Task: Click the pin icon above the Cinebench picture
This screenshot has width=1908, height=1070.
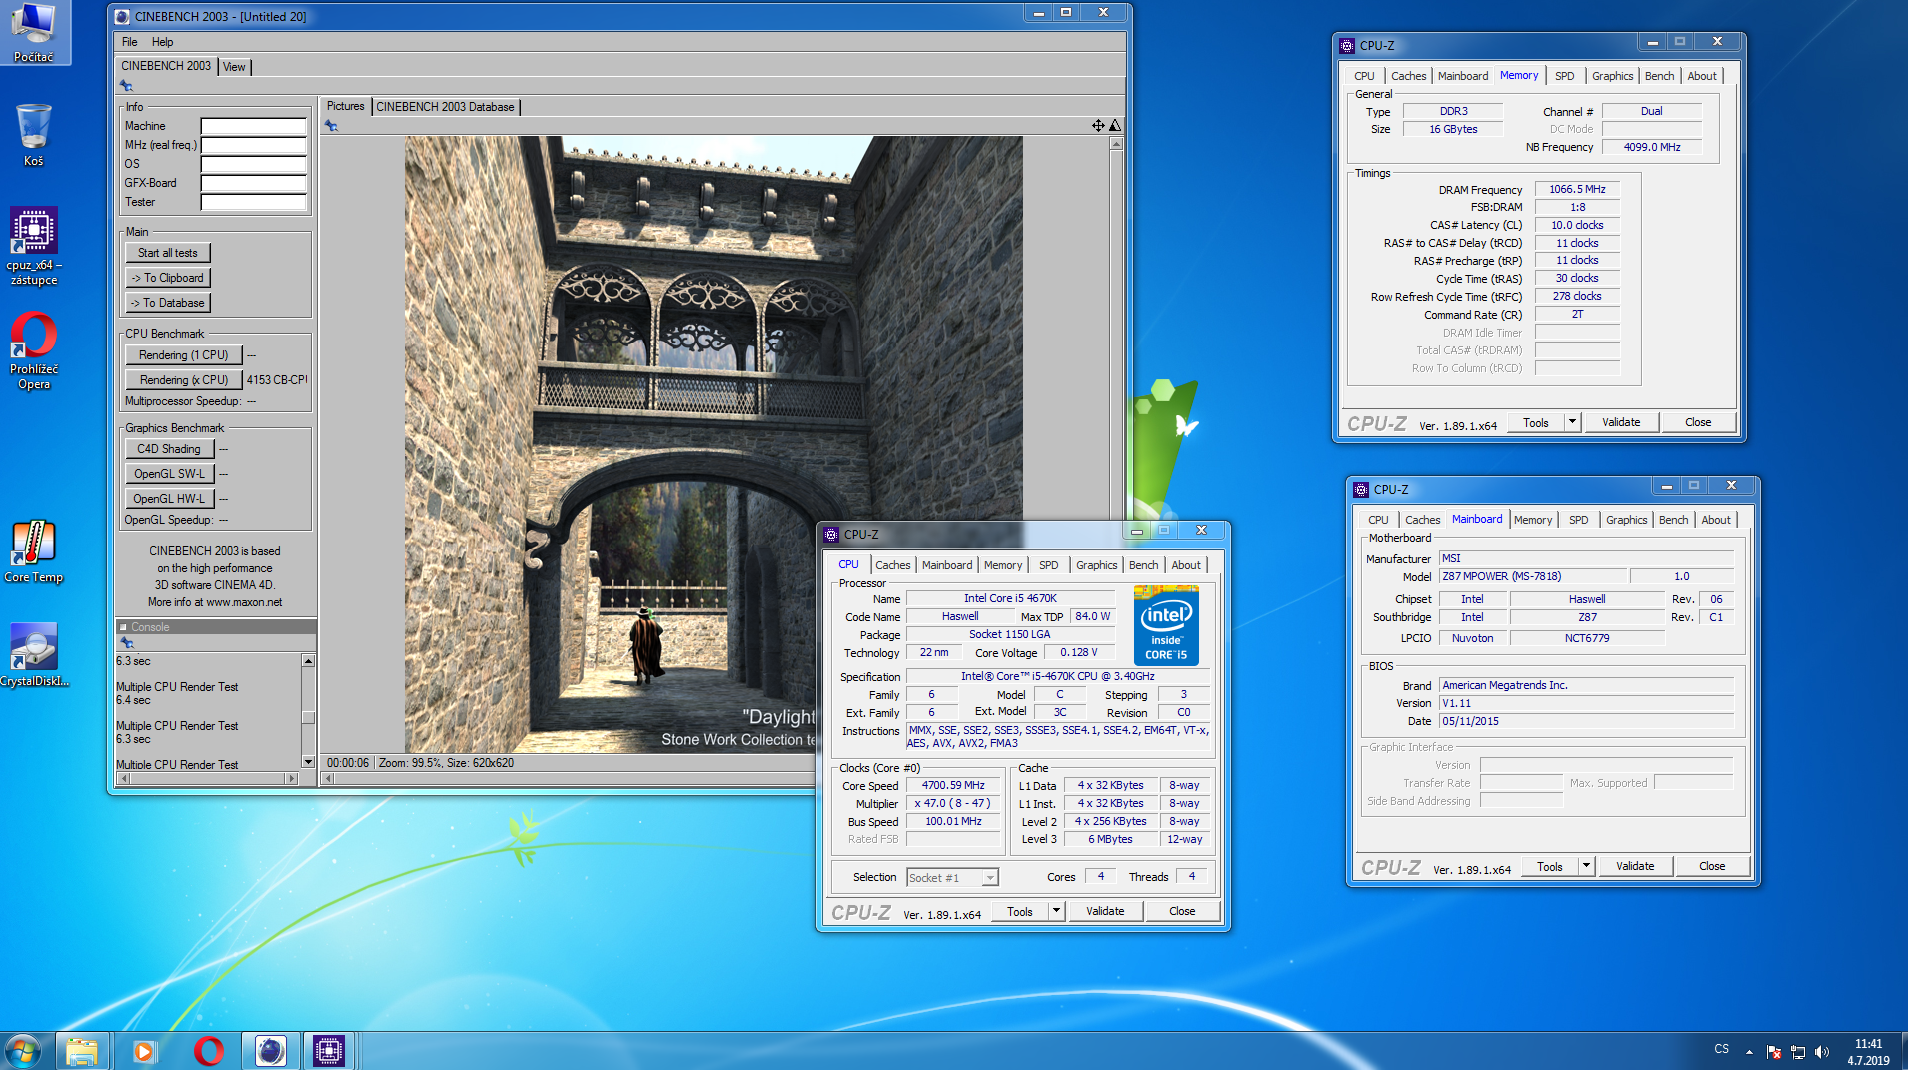Action: point(331,126)
